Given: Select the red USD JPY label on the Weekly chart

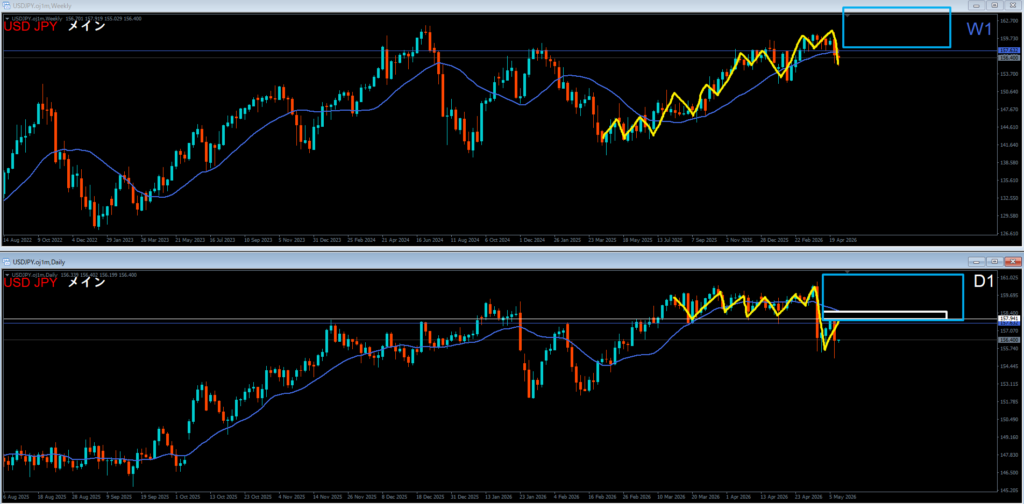Looking at the screenshot, I should [31, 27].
